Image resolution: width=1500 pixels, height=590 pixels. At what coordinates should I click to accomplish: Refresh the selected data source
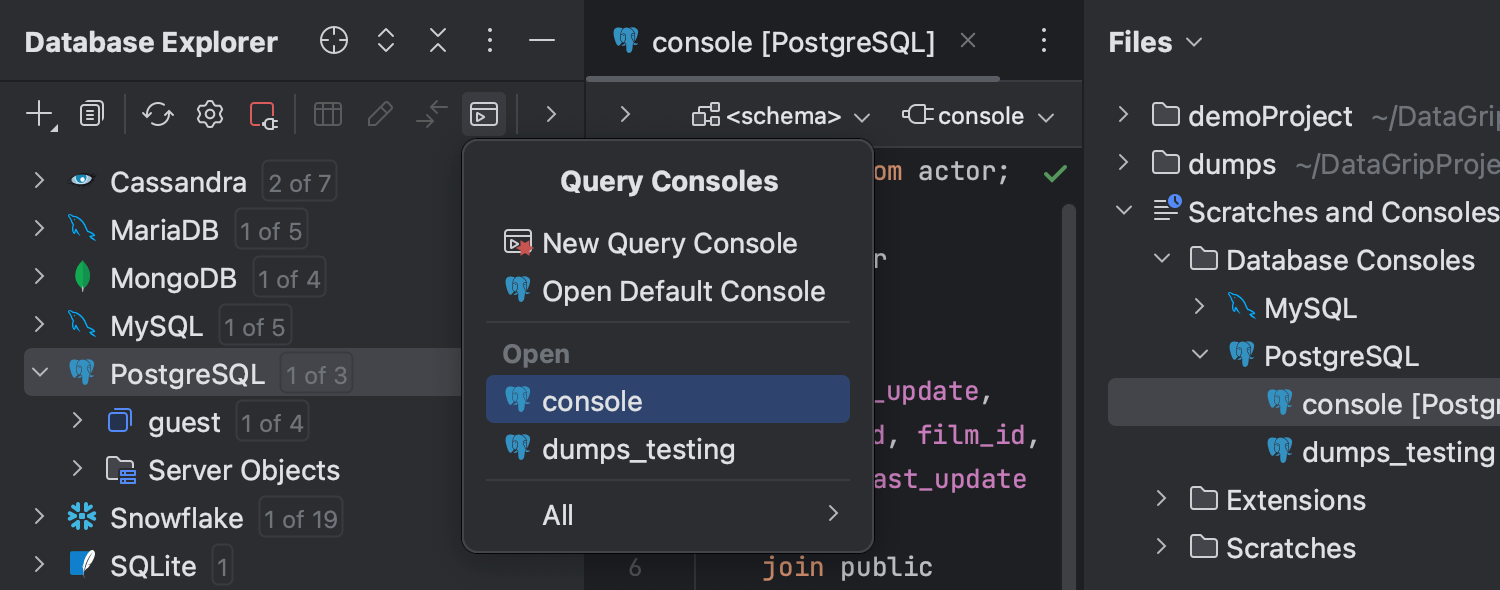pos(157,113)
